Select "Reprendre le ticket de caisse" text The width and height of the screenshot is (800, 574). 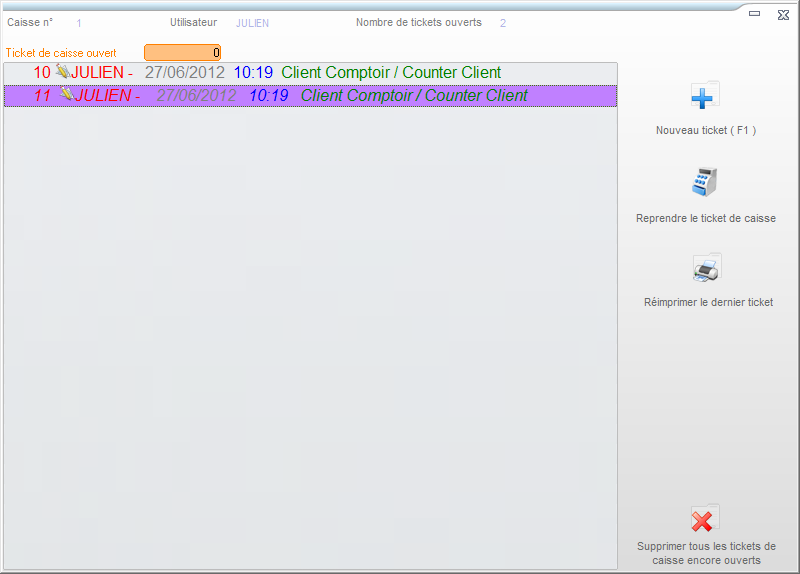[x=705, y=218]
